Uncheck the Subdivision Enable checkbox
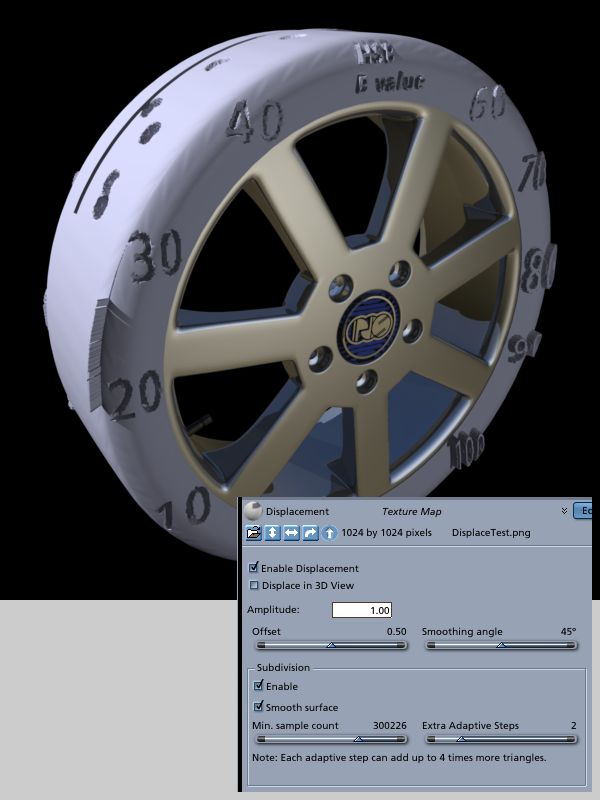 pos(259,685)
